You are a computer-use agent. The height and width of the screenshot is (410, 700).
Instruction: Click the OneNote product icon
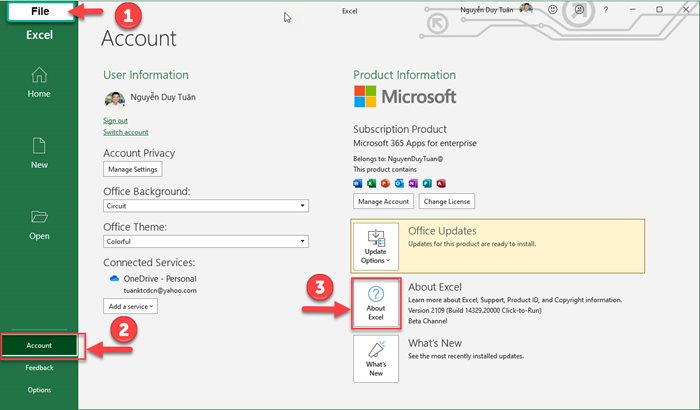(x=413, y=184)
